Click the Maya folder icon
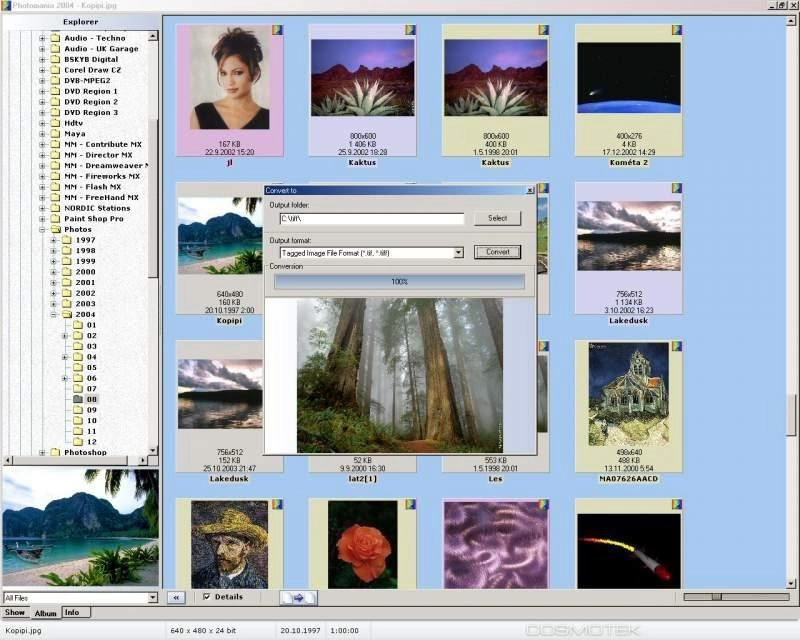 (55, 134)
